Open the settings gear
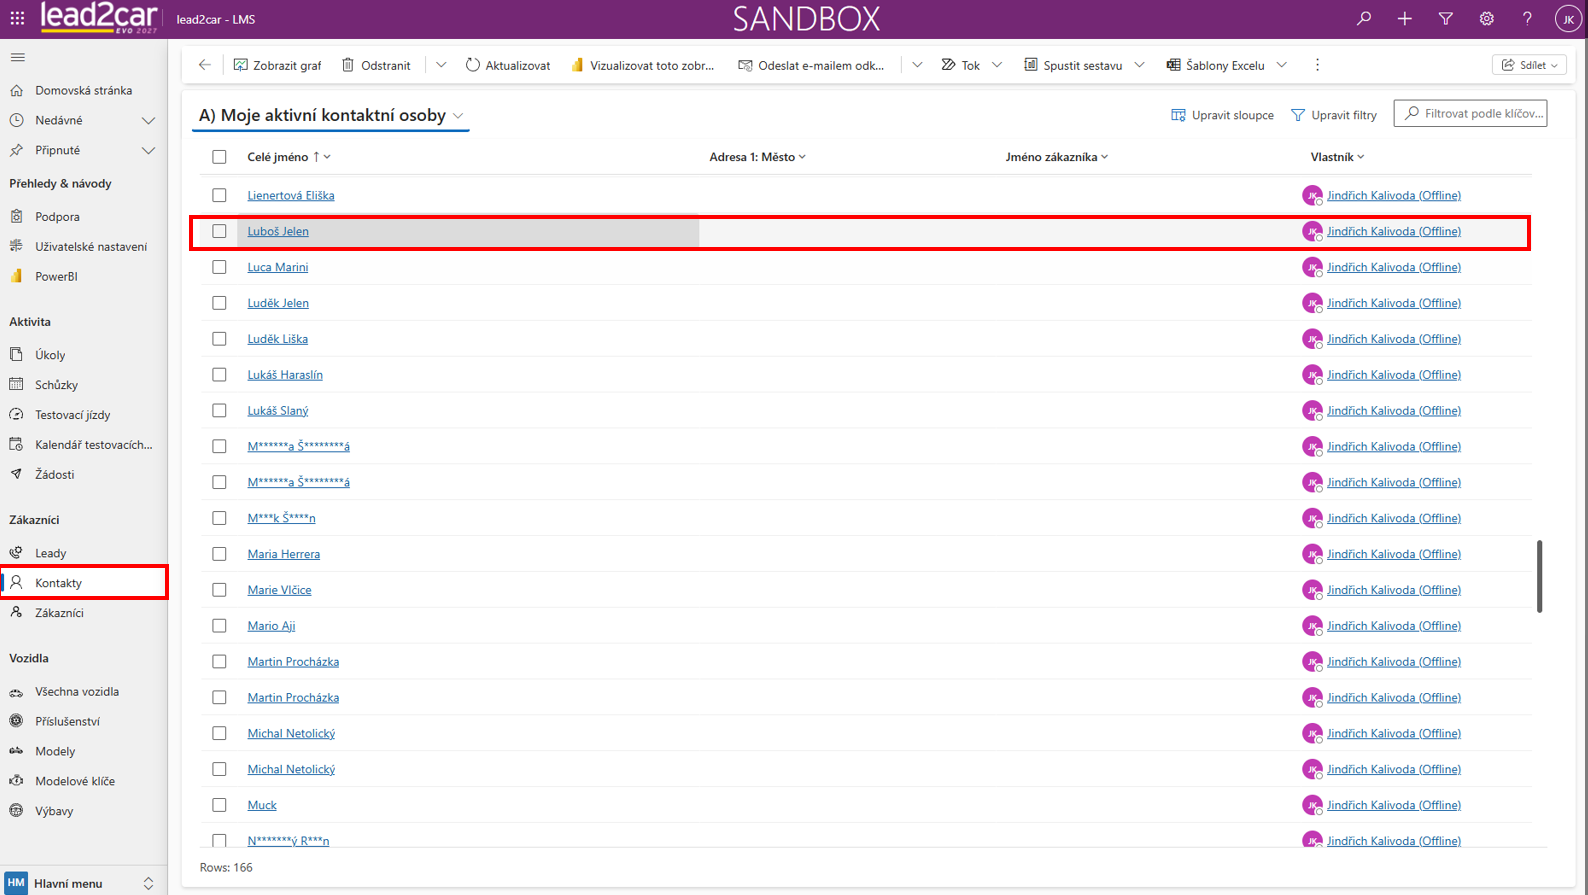The image size is (1588, 895). (x=1487, y=19)
